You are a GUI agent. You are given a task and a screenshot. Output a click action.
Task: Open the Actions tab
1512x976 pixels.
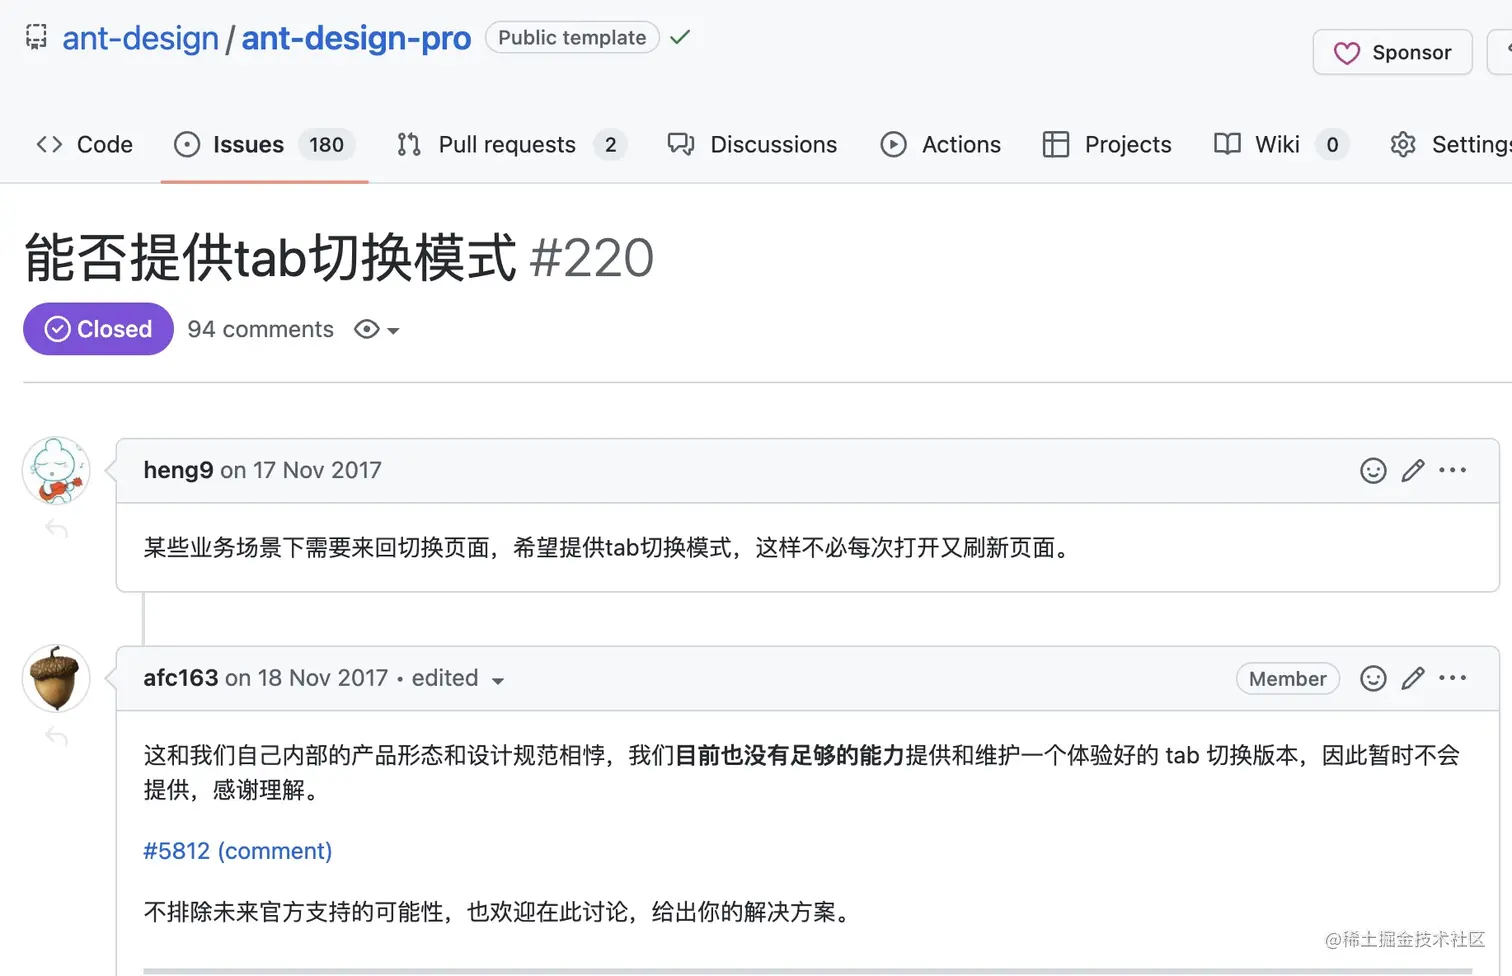tap(940, 144)
